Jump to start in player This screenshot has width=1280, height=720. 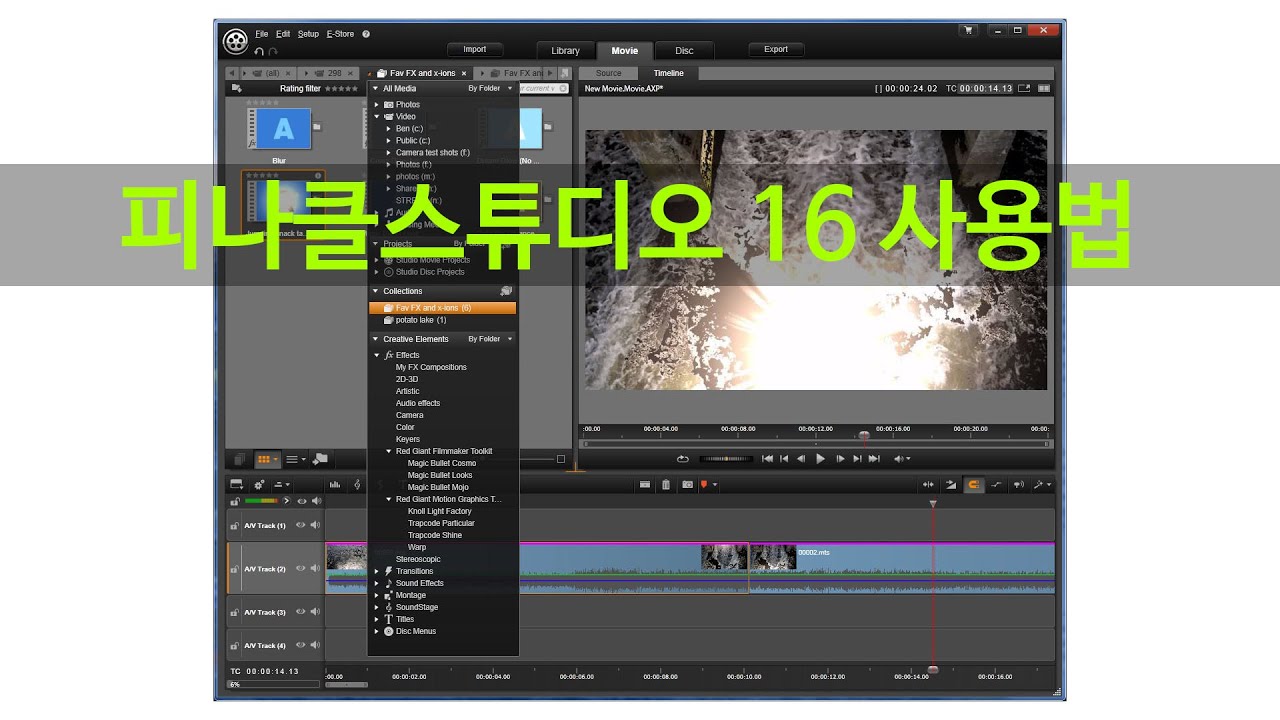click(767, 459)
